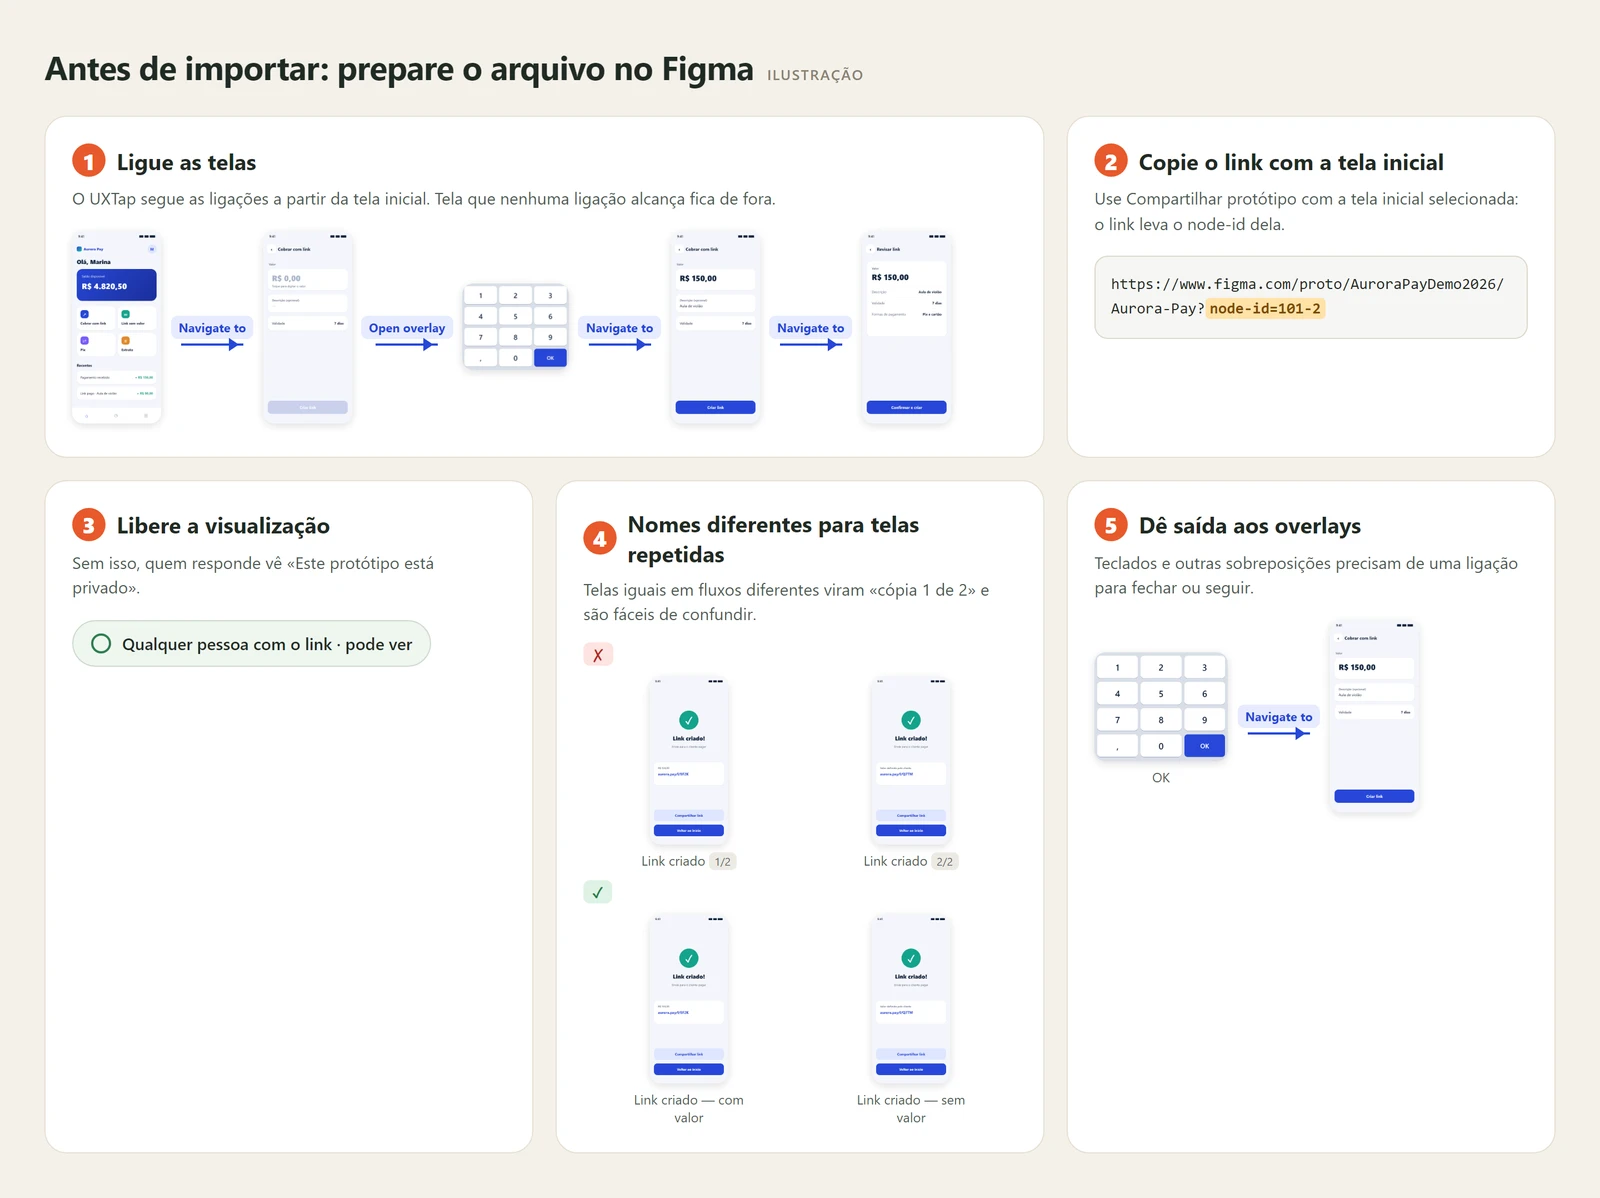Click the 'Link criado — com valor' caption
The height and width of the screenshot is (1198, 1600).
click(689, 1109)
